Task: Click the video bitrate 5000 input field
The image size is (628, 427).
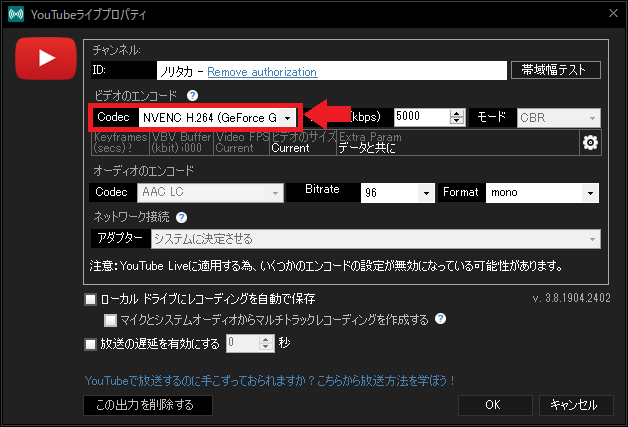Action: click(x=422, y=117)
